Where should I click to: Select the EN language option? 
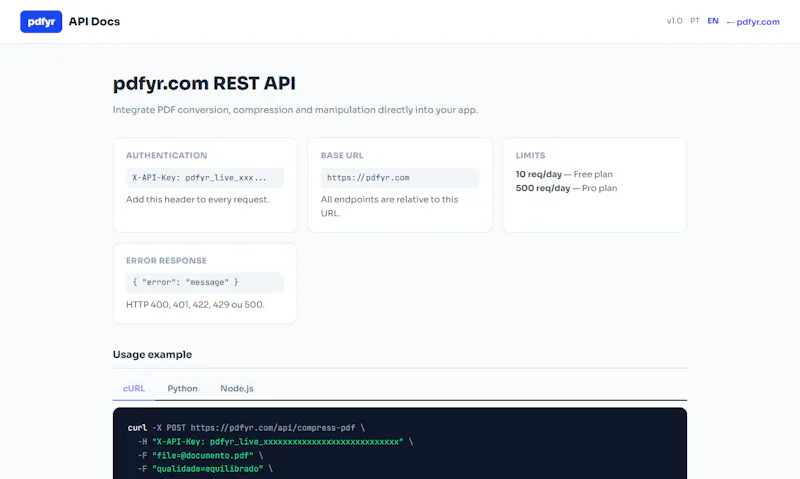click(713, 21)
